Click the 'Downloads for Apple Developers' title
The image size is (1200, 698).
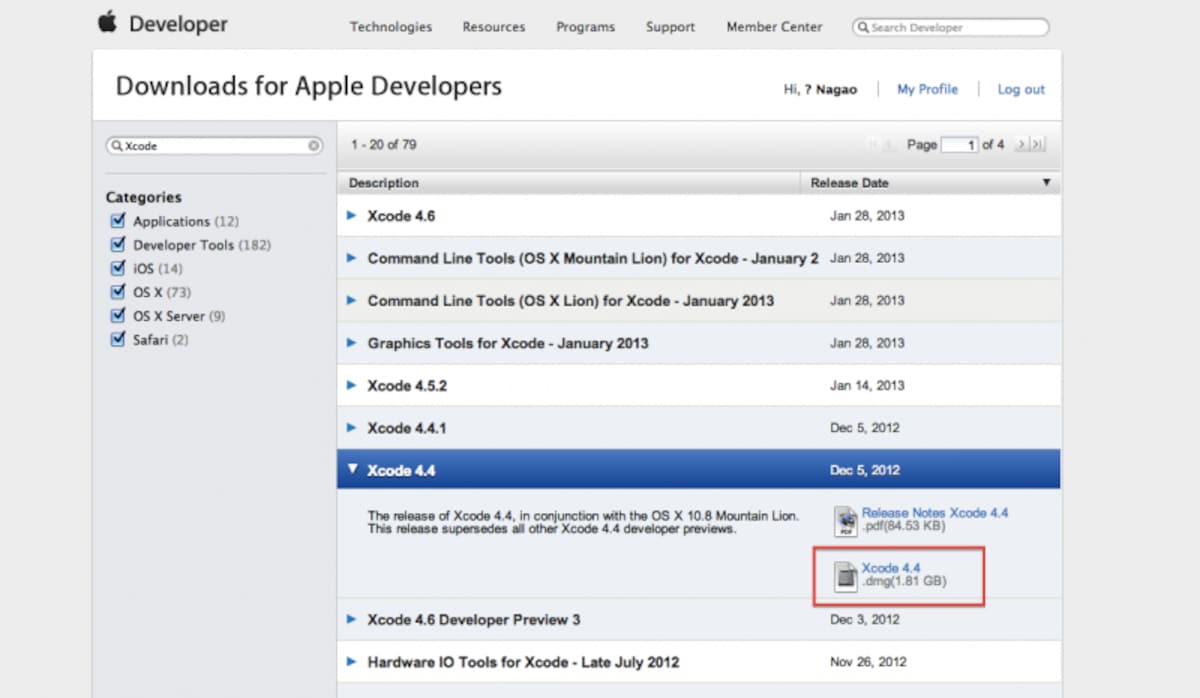click(x=309, y=86)
